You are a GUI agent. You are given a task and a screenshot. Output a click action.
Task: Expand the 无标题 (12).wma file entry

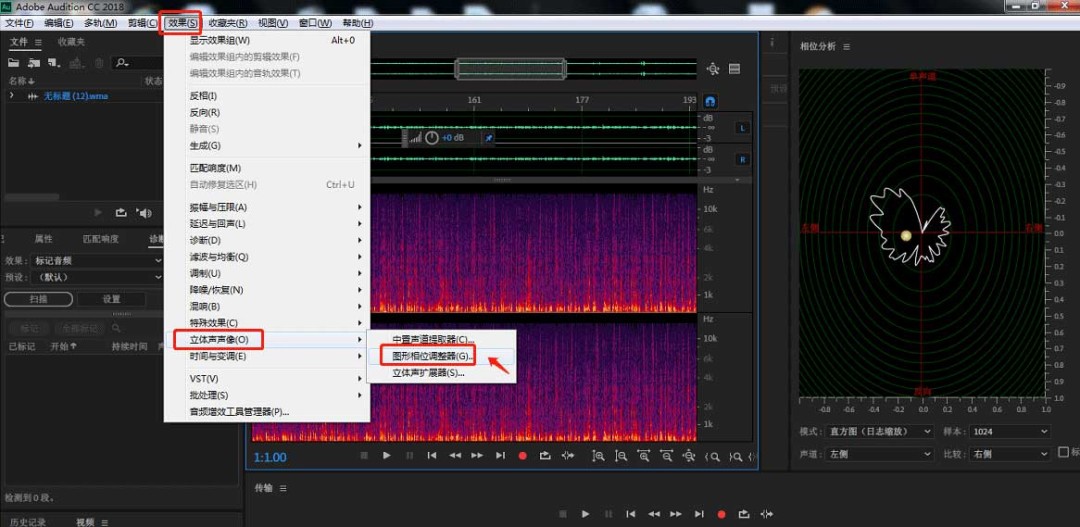pos(12,96)
